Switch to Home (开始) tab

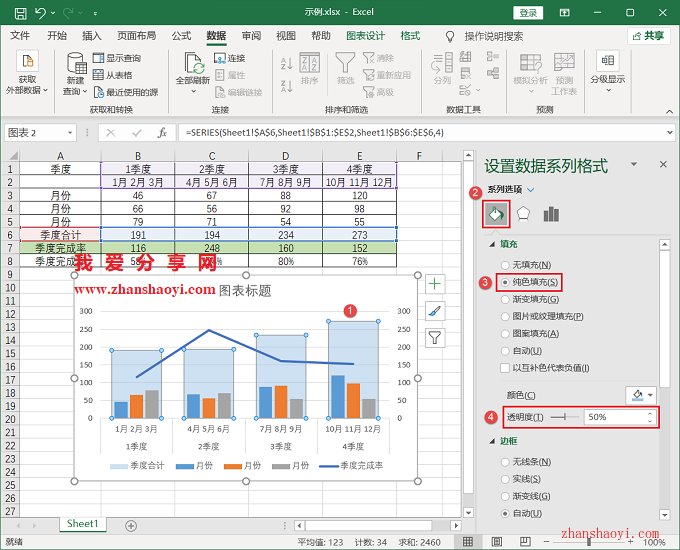(x=57, y=36)
